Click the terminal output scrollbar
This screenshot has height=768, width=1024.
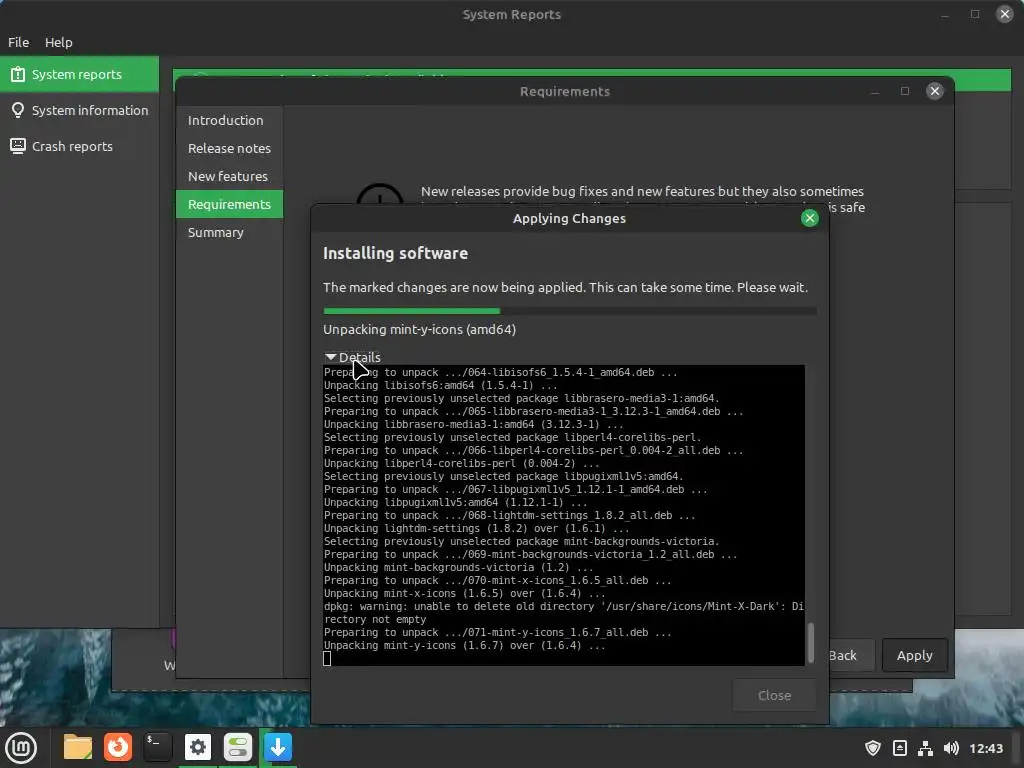(810, 643)
